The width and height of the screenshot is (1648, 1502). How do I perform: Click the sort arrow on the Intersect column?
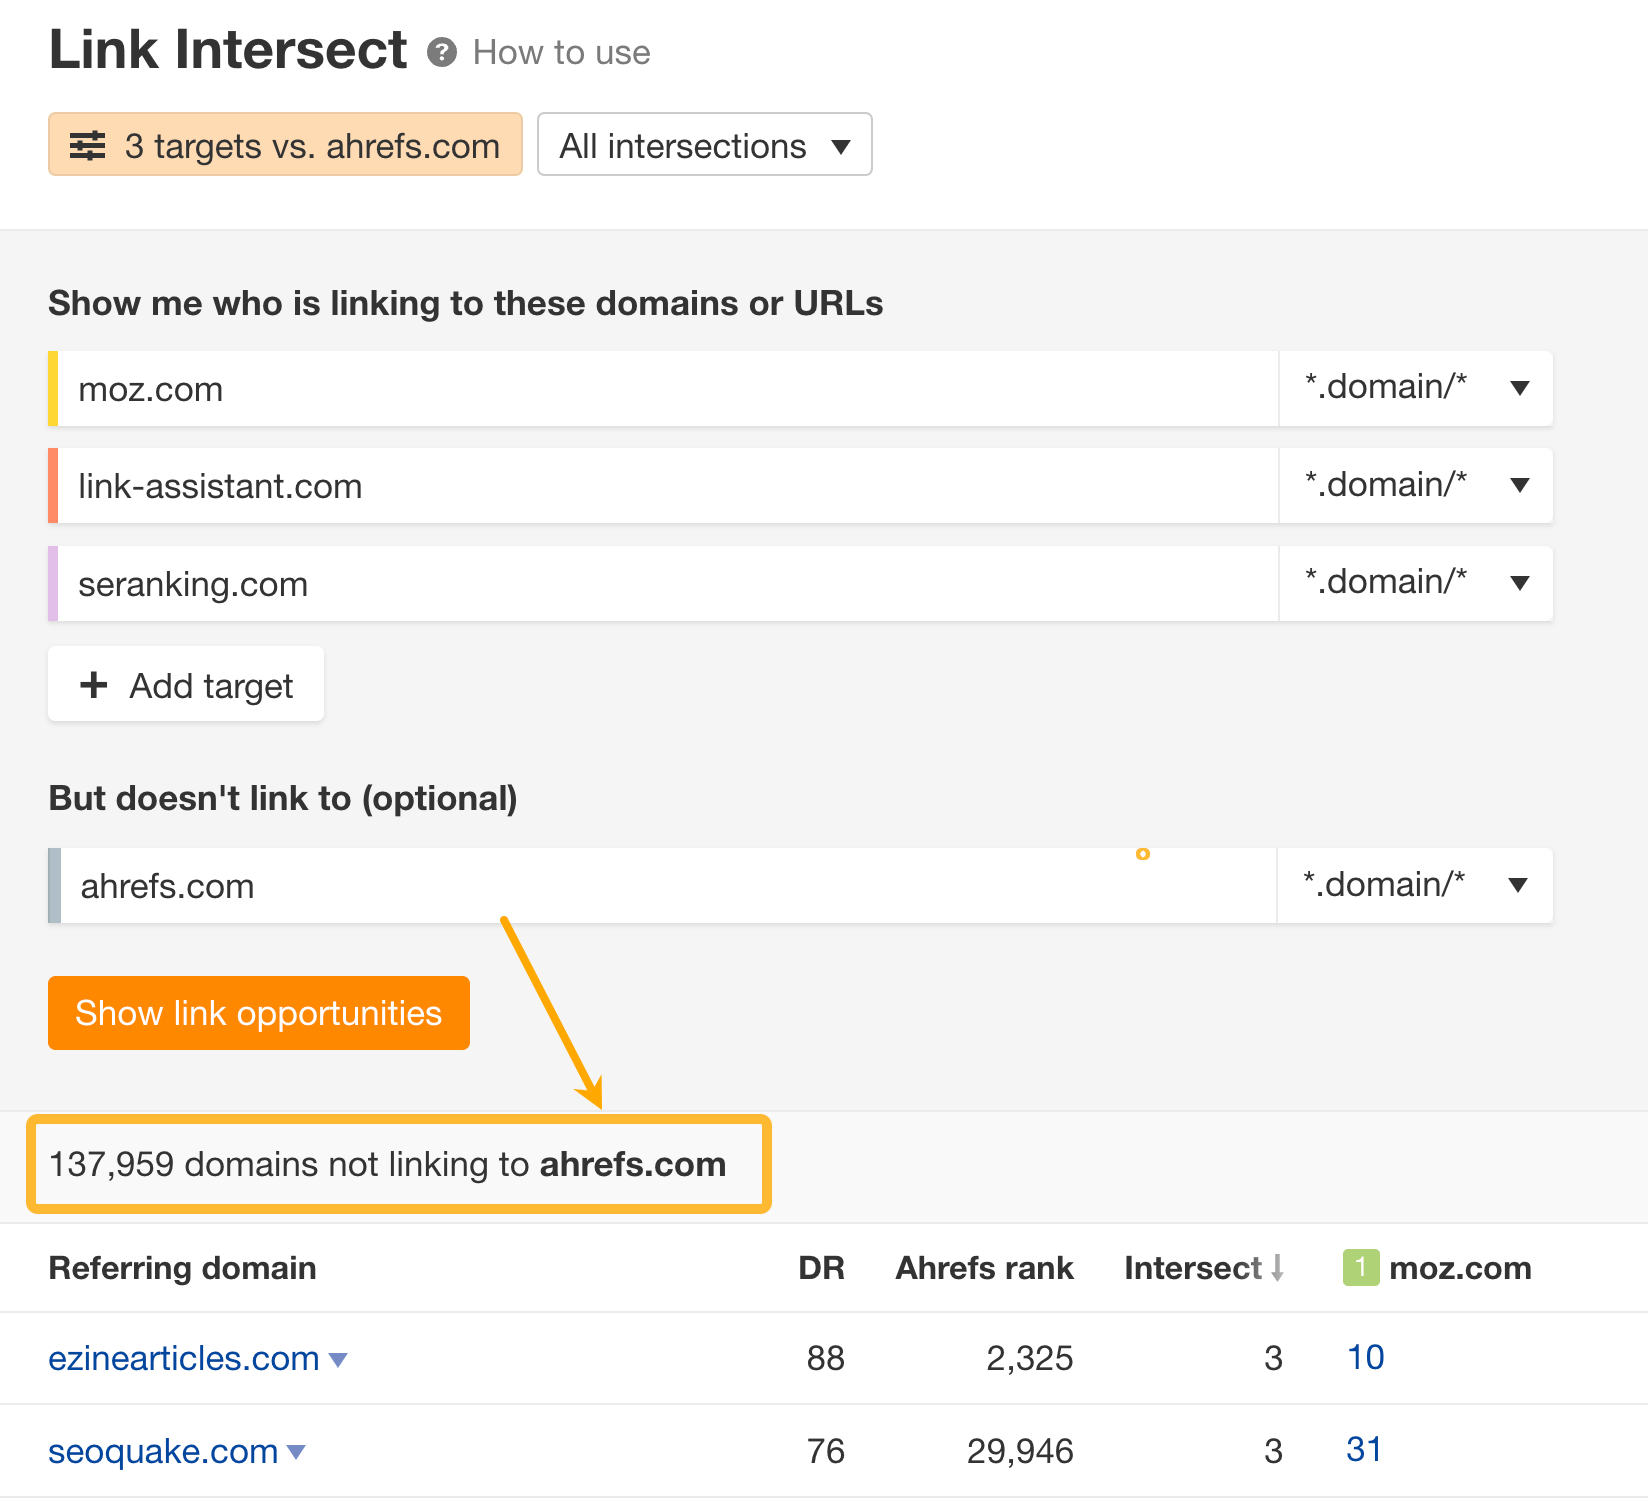tap(1279, 1267)
